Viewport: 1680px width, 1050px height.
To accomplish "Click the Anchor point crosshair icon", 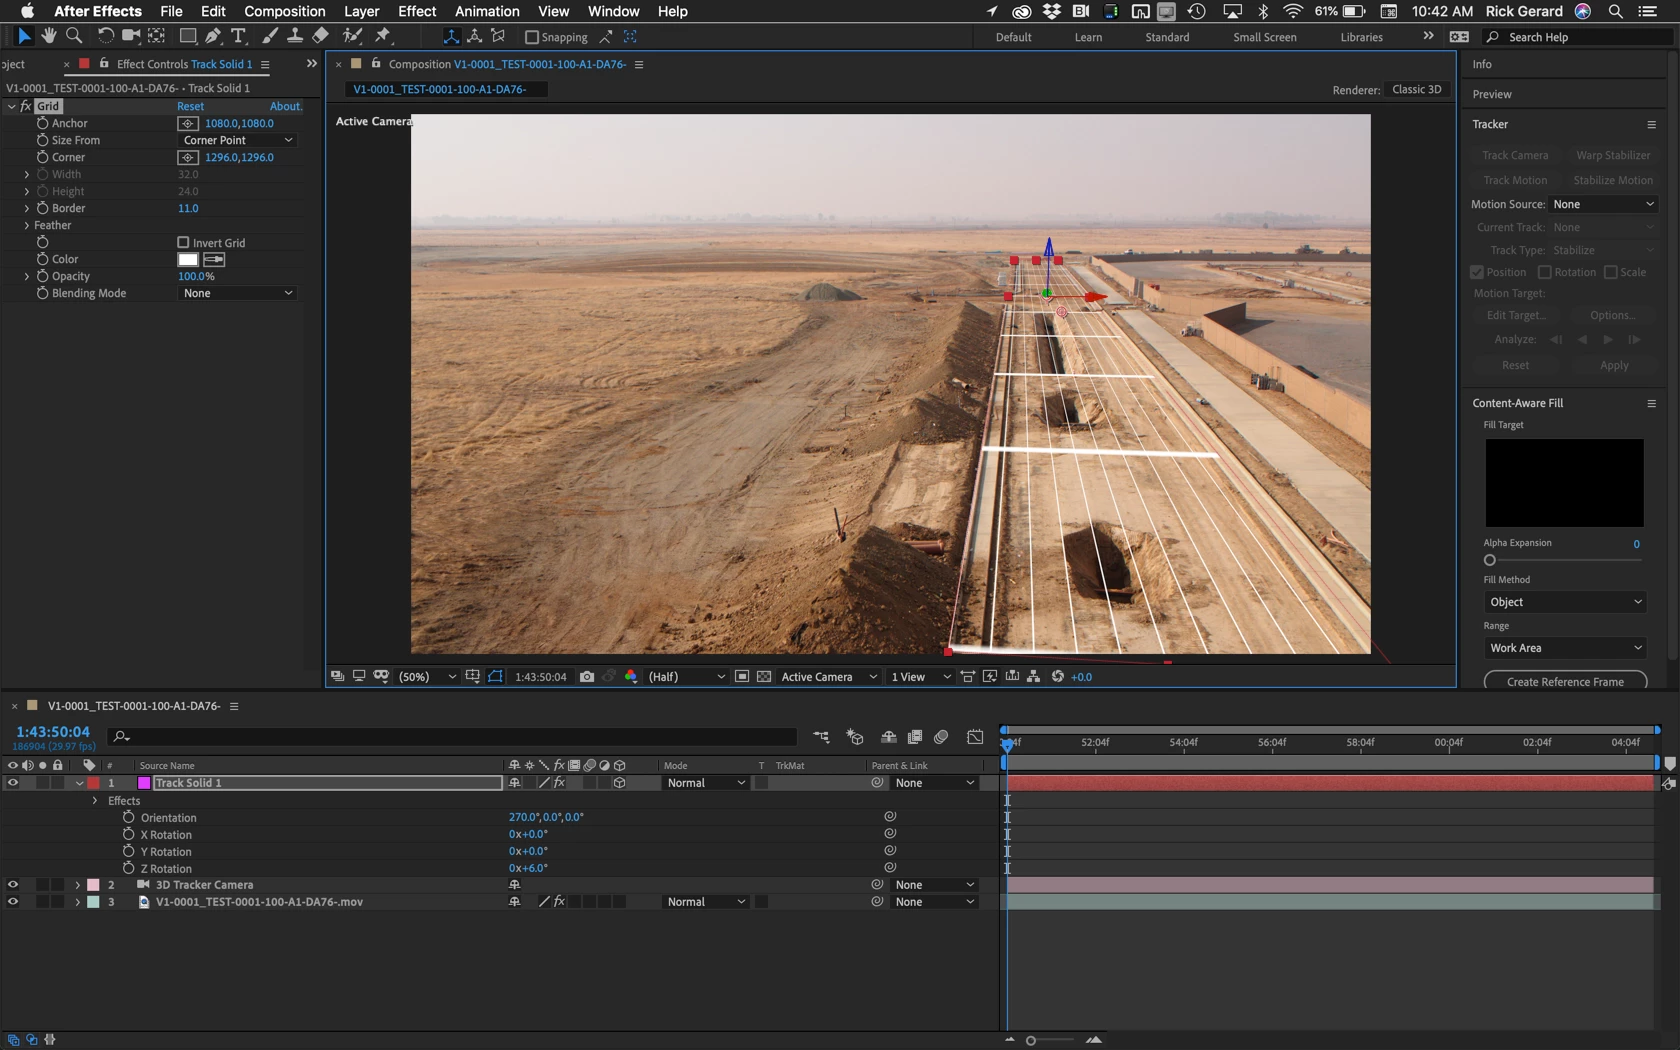I will [x=188, y=123].
